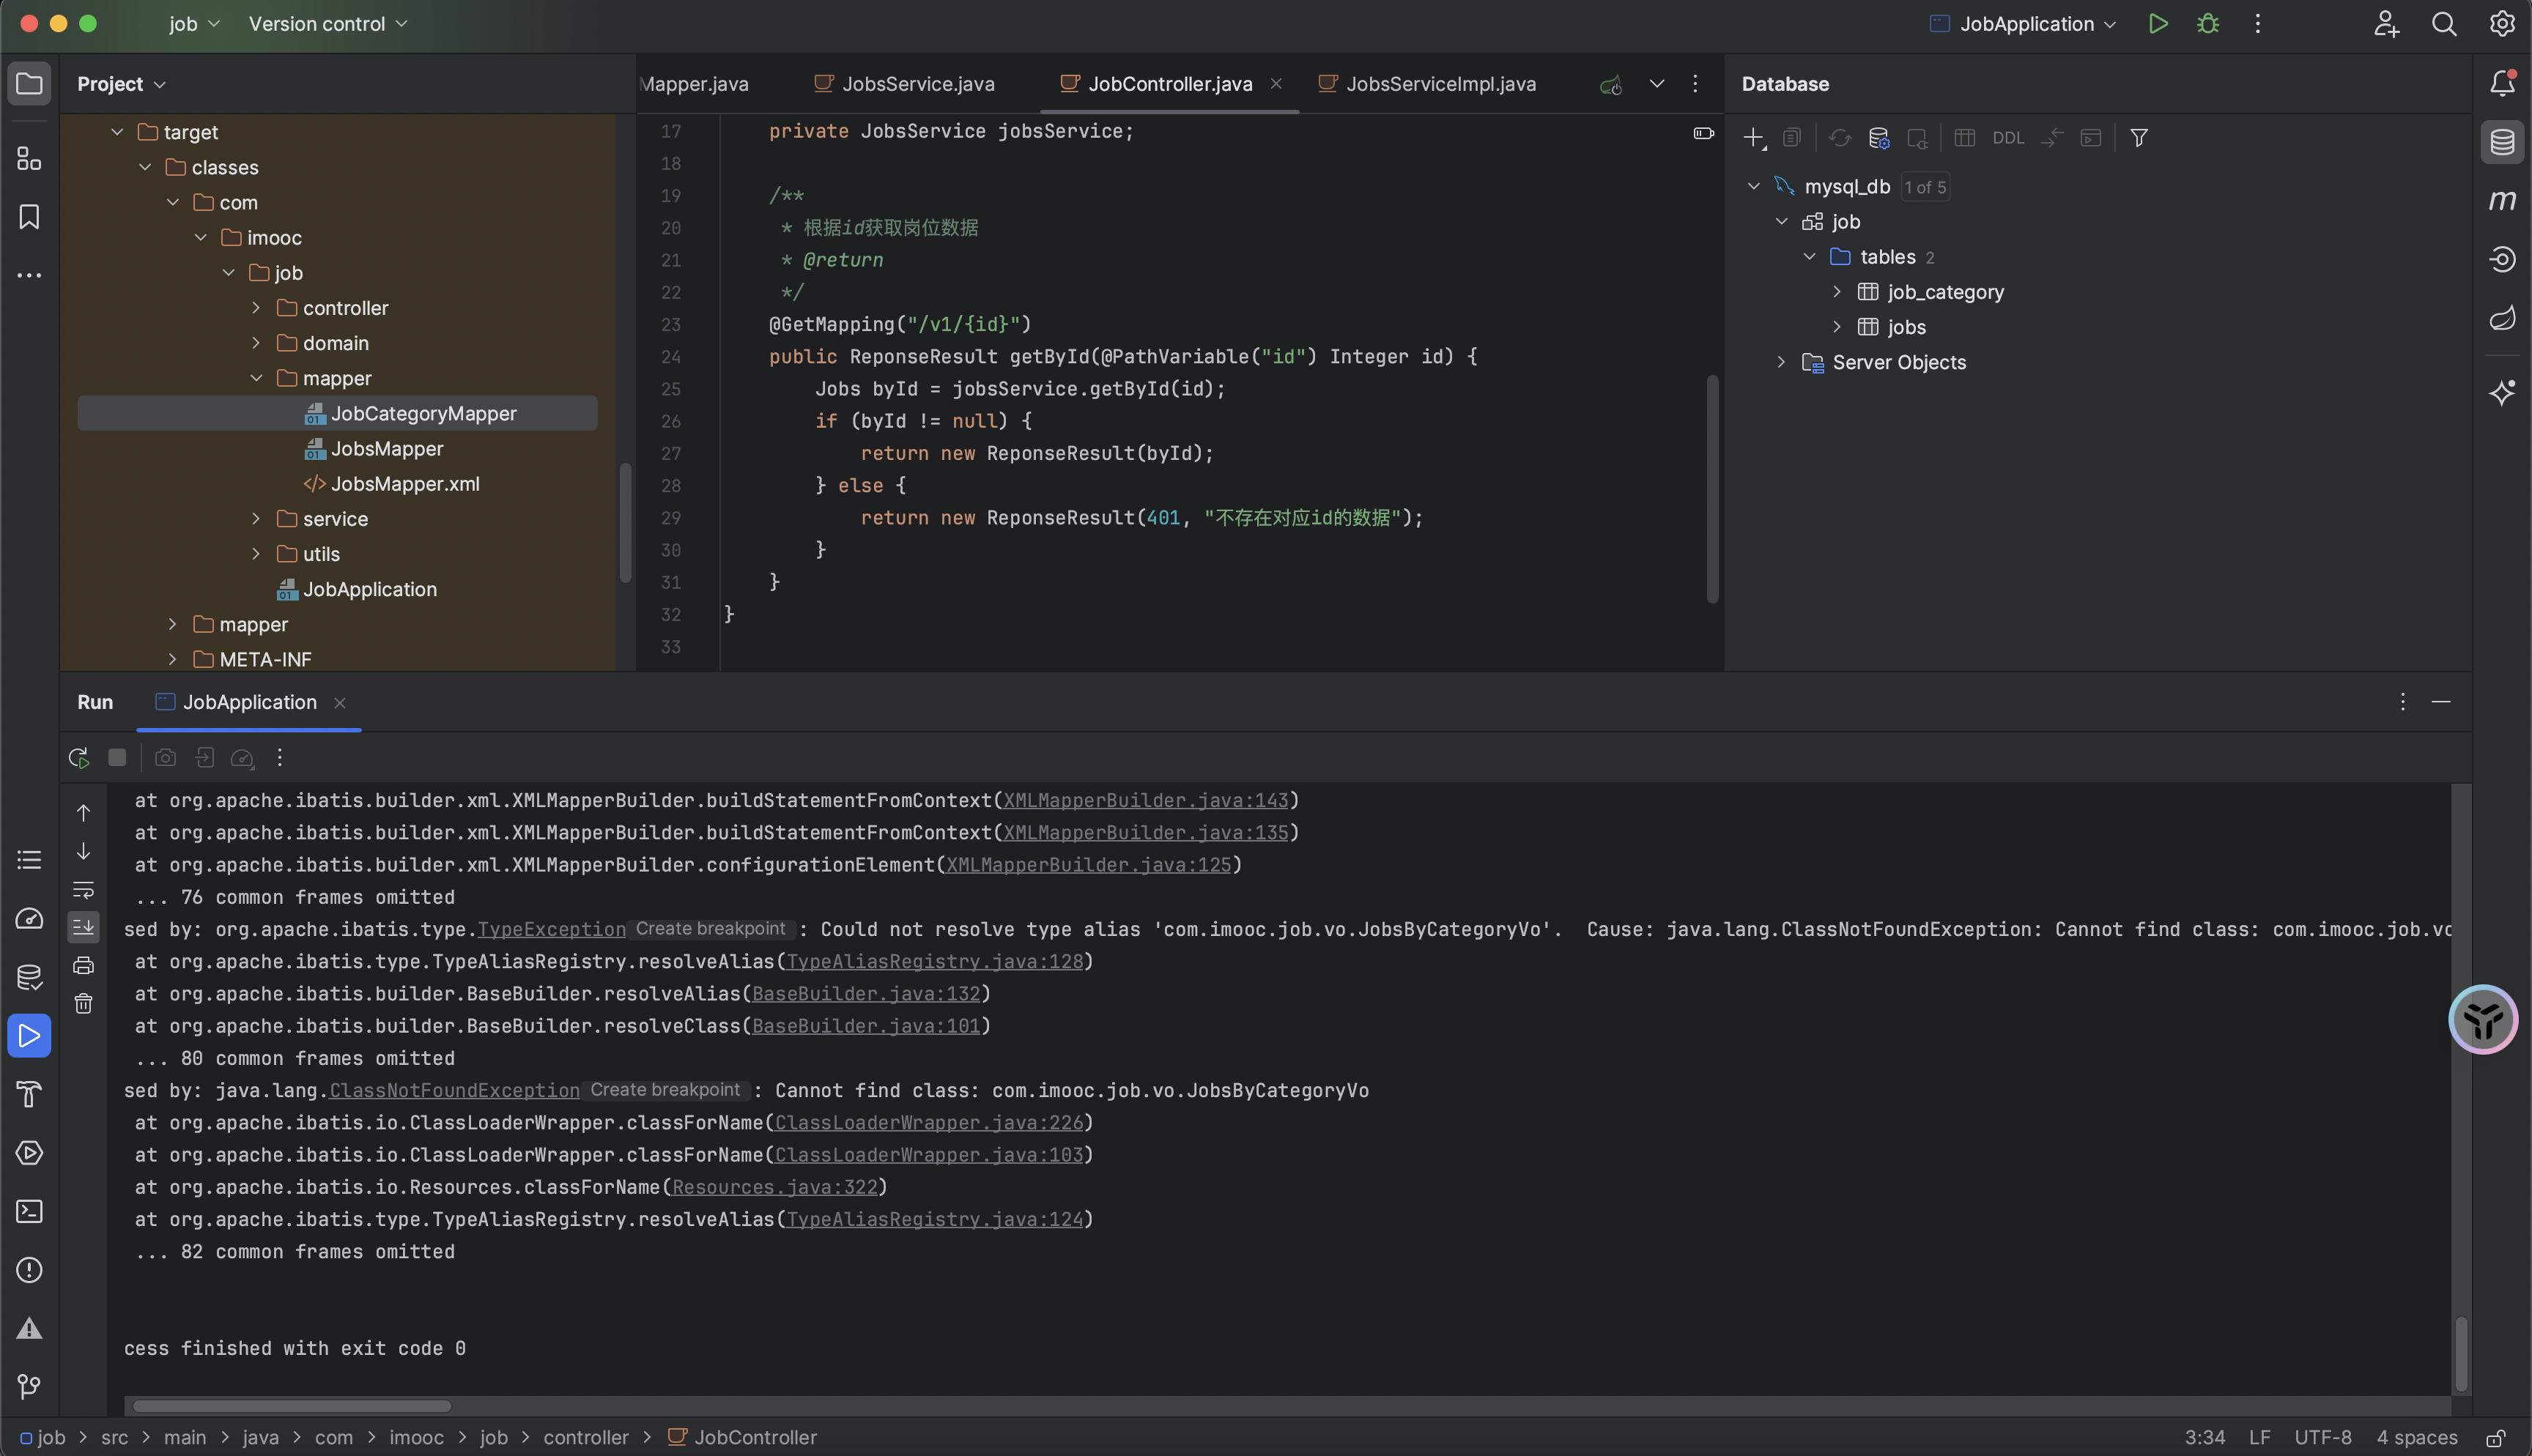Open the Code With Me user icon
Viewport: 2532px width, 1456px height.
(x=2386, y=24)
